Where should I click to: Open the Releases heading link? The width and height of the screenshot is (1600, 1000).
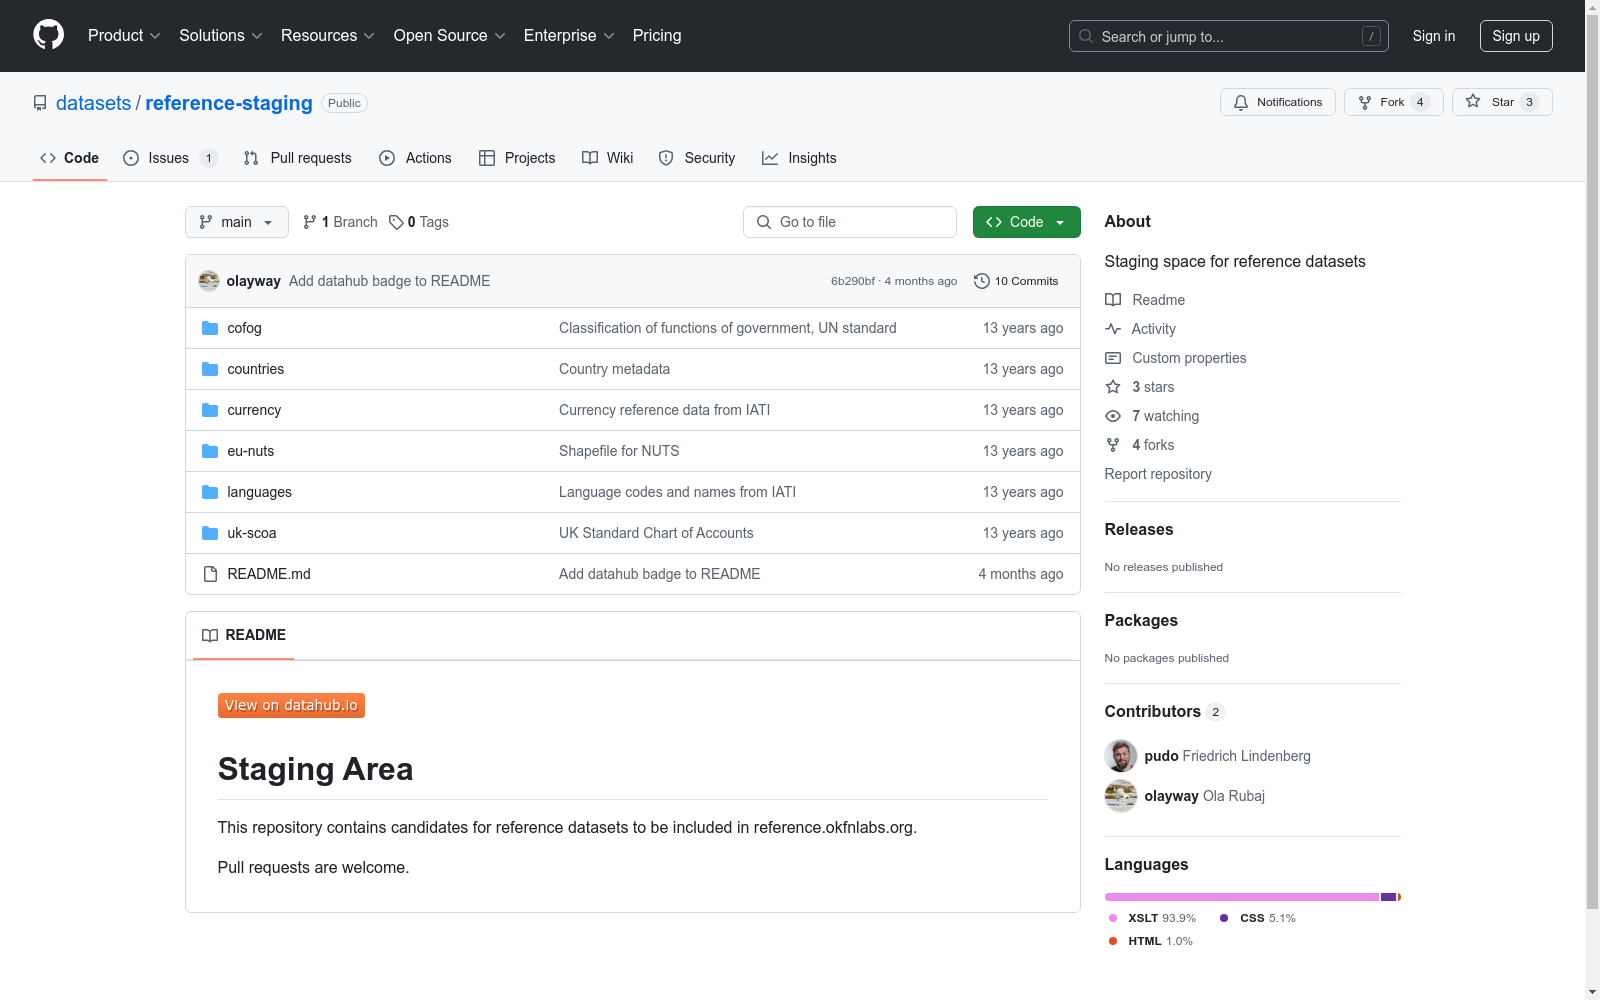(1139, 530)
